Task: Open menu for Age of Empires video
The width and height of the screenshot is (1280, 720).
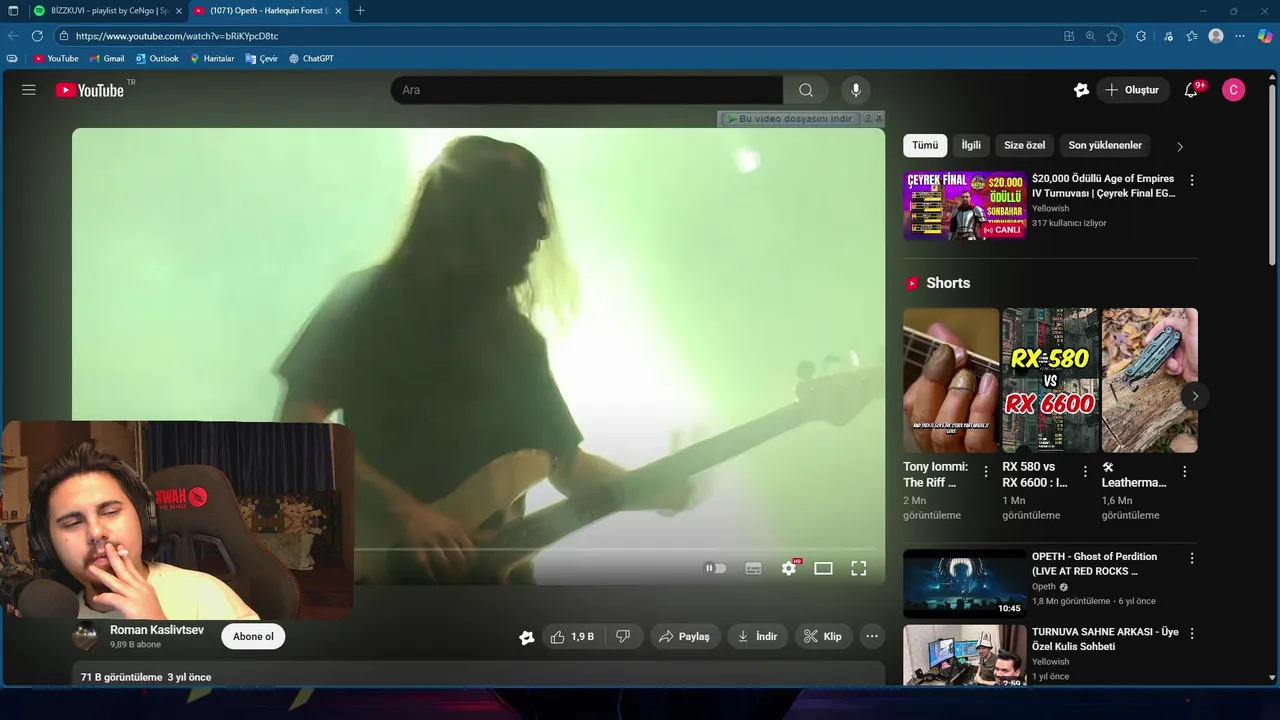Action: (x=1191, y=181)
